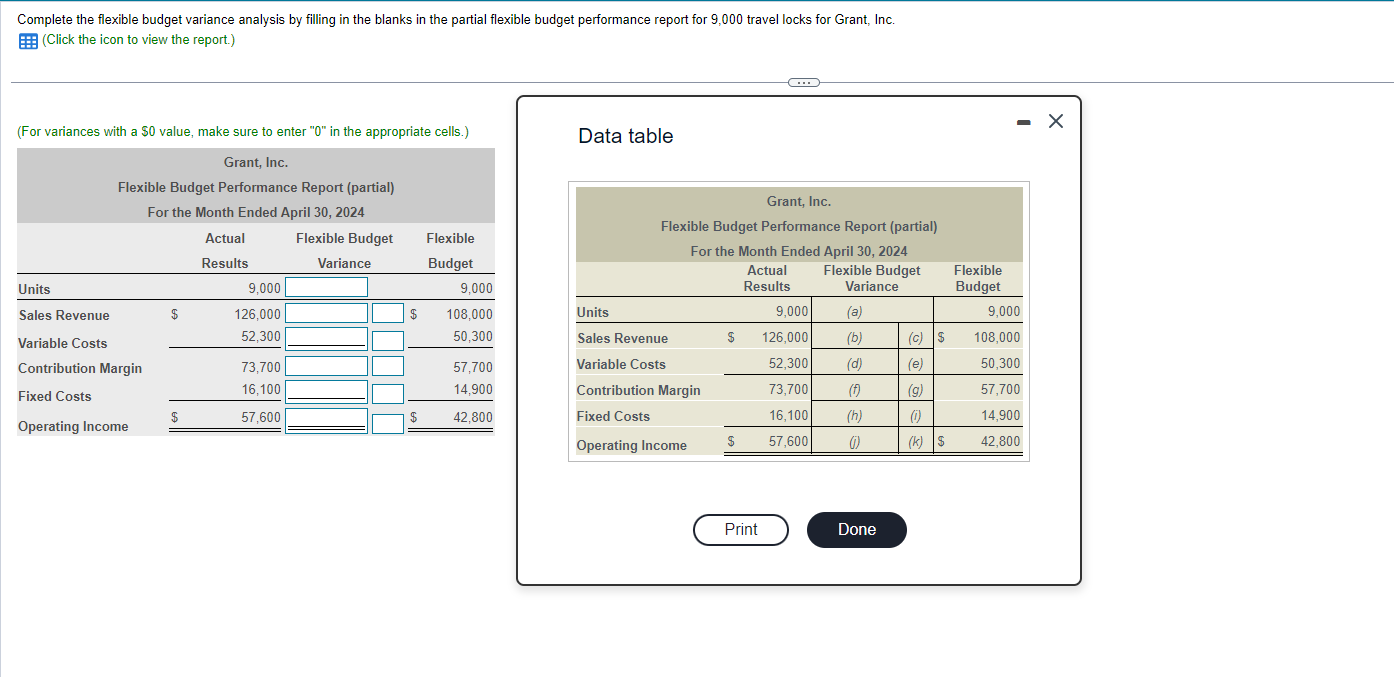Click blank (e) in data table
Viewport: 1394px width, 677px height.
click(x=915, y=364)
